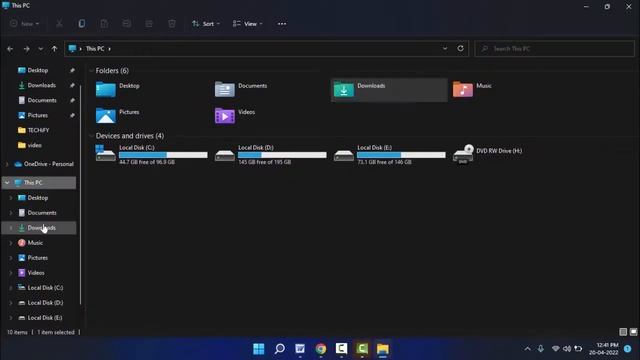Select Local Disk (D:) drive
The image size is (640, 360).
coord(271,155)
